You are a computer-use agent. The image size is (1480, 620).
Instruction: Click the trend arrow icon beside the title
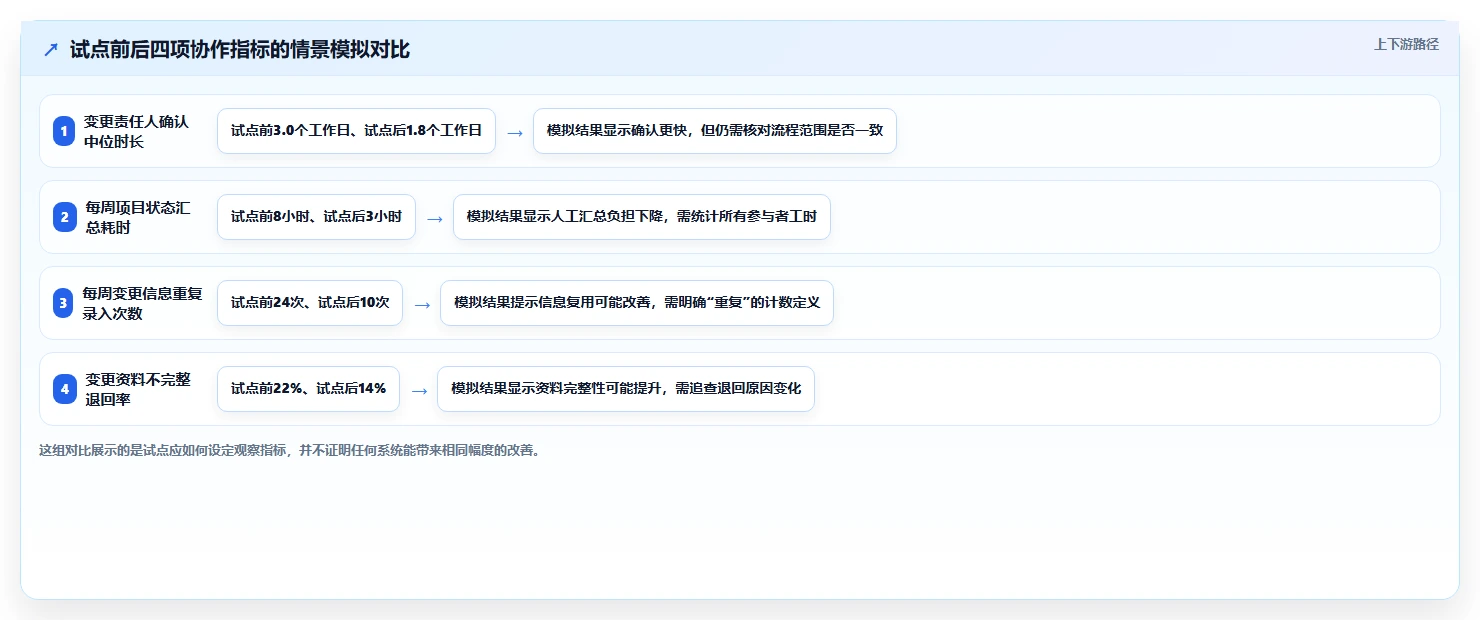click(51, 50)
